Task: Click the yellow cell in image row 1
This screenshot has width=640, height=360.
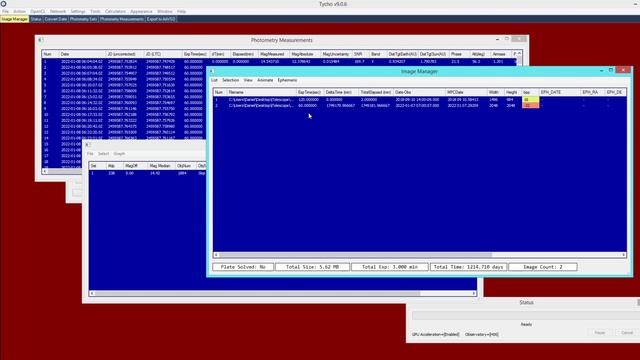Action: 530,100
